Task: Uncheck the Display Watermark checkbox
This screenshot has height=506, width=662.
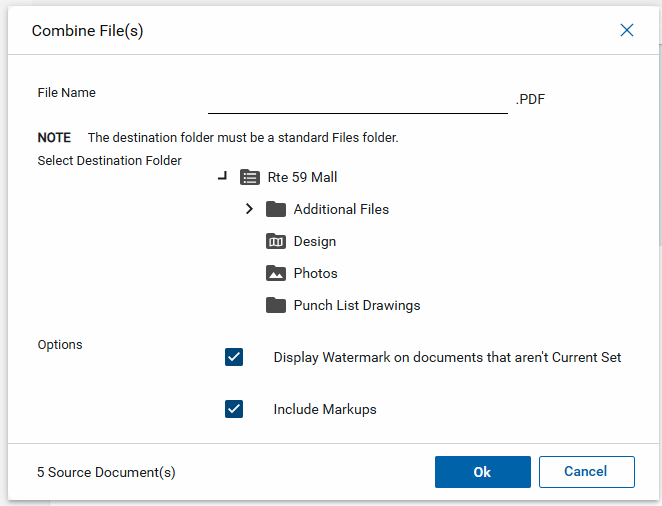Action: (234, 357)
